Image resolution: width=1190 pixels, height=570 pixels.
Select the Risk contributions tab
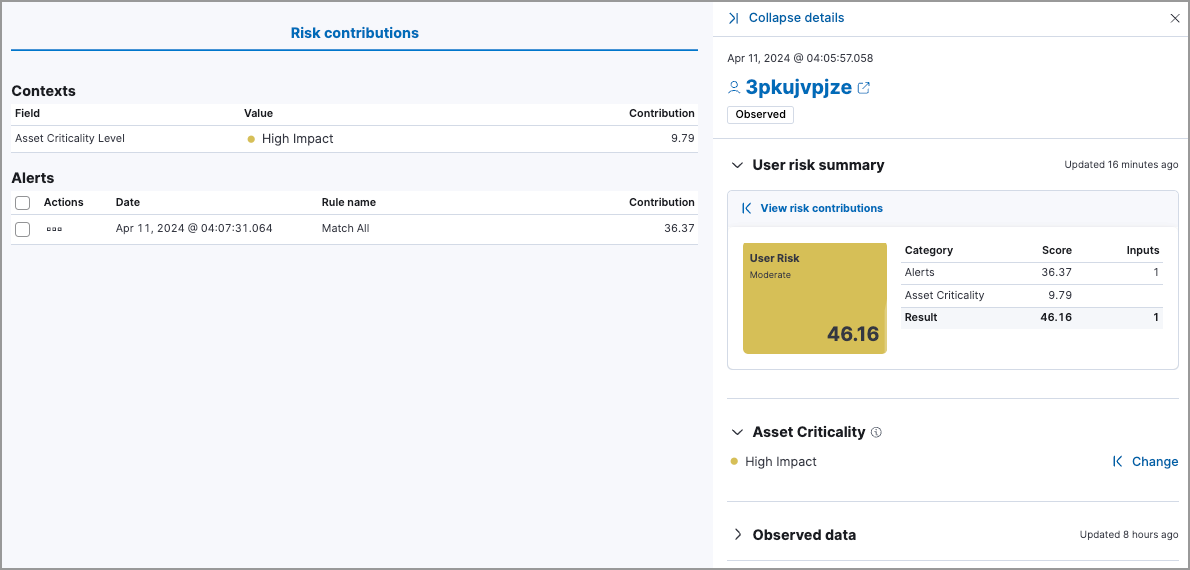pyautogui.click(x=354, y=33)
